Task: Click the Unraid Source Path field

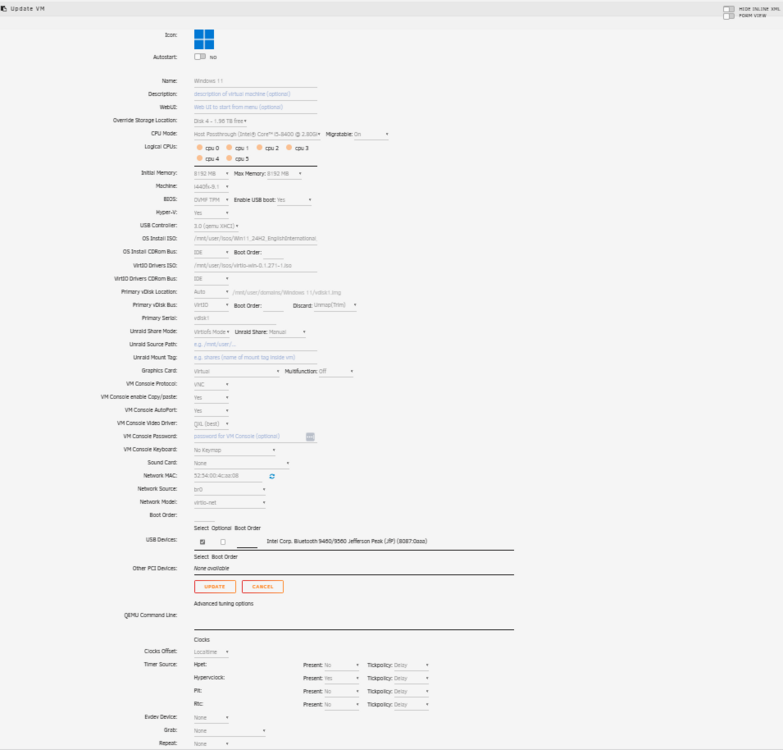Action: [x=255, y=345]
